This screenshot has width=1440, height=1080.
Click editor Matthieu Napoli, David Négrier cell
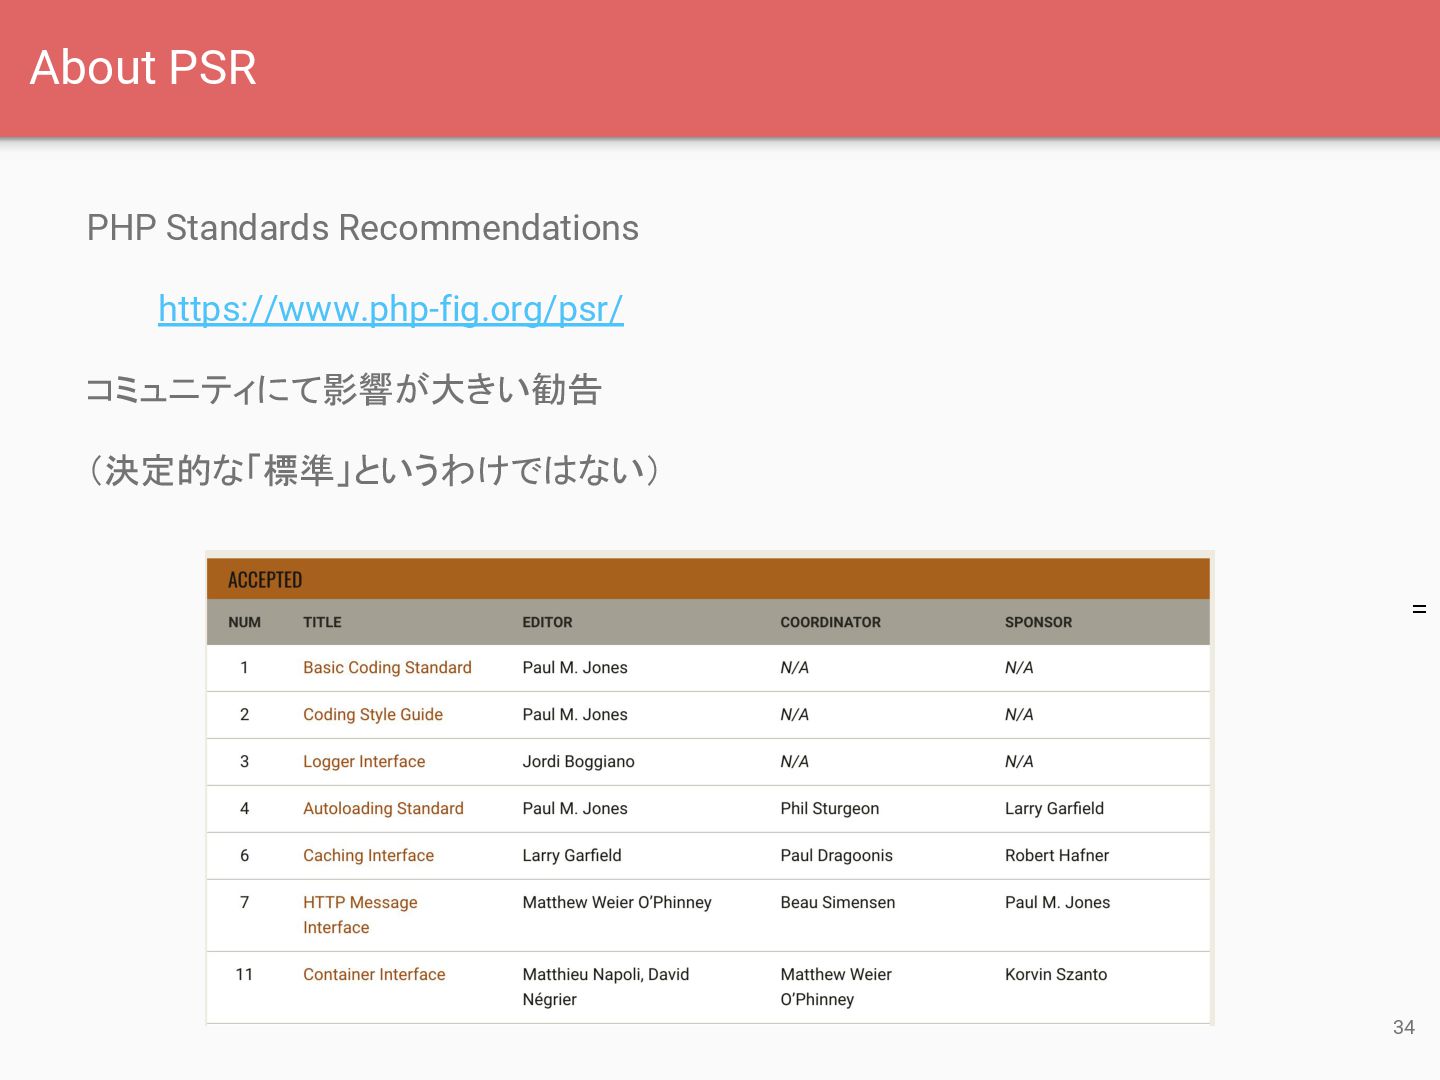[605, 986]
